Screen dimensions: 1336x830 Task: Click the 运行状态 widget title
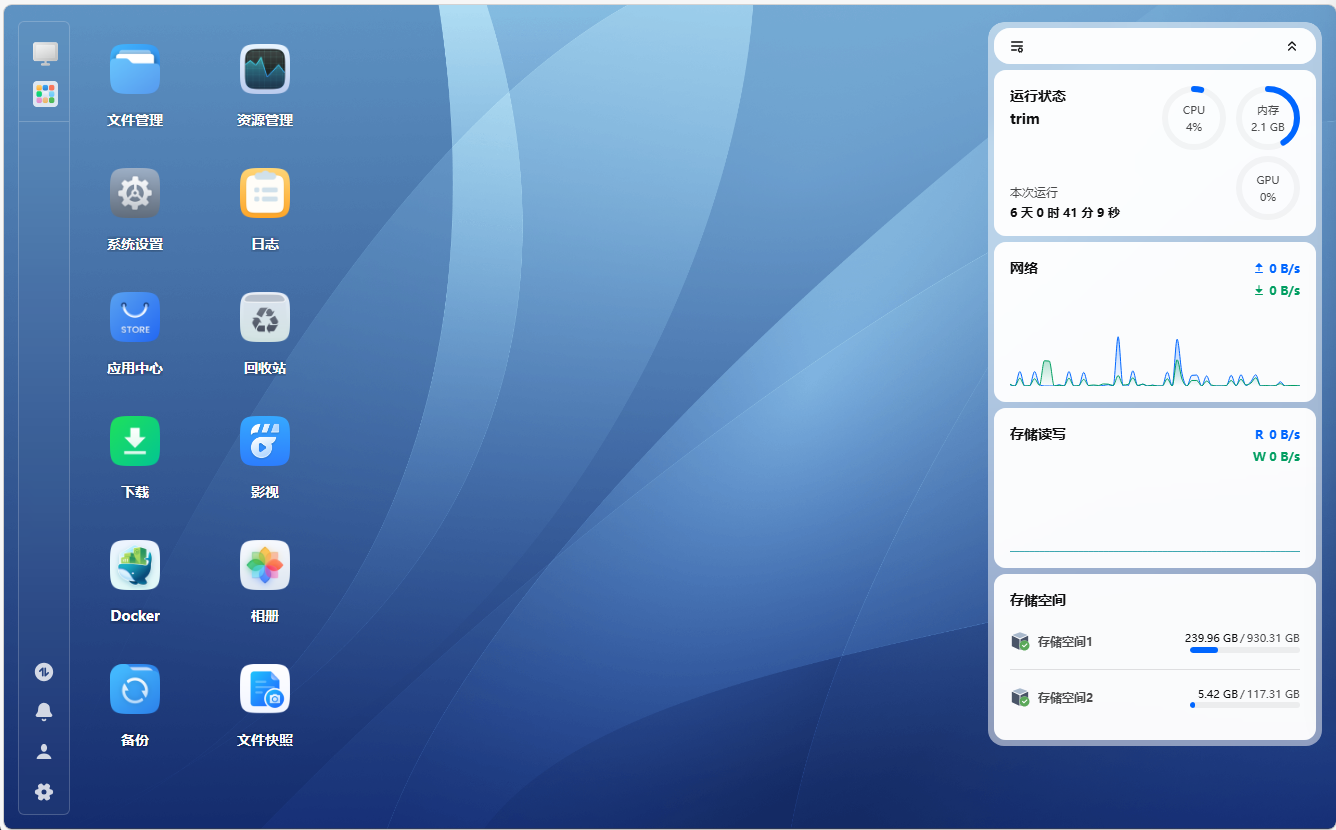click(x=1038, y=96)
